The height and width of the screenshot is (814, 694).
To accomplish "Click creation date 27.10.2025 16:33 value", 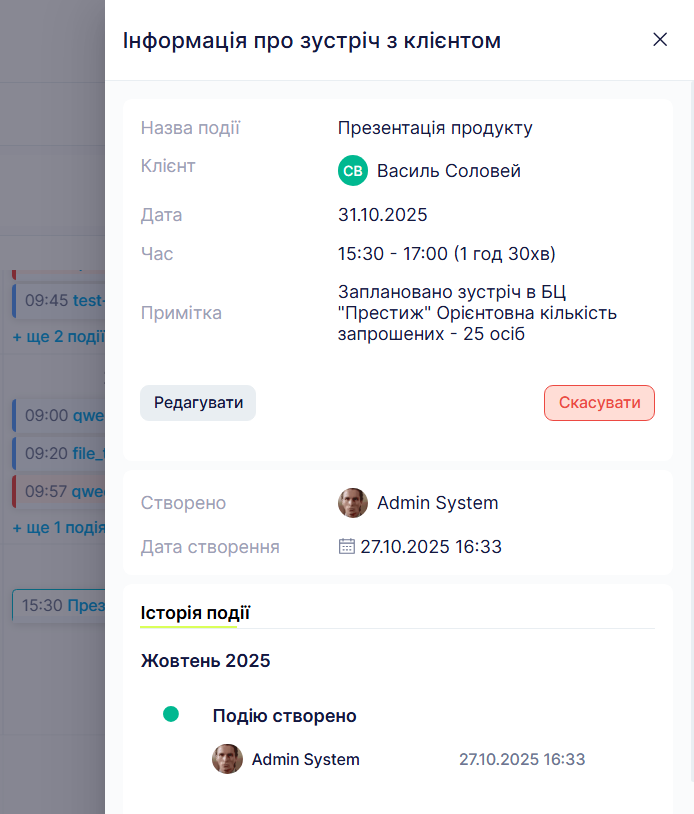I will (431, 547).
